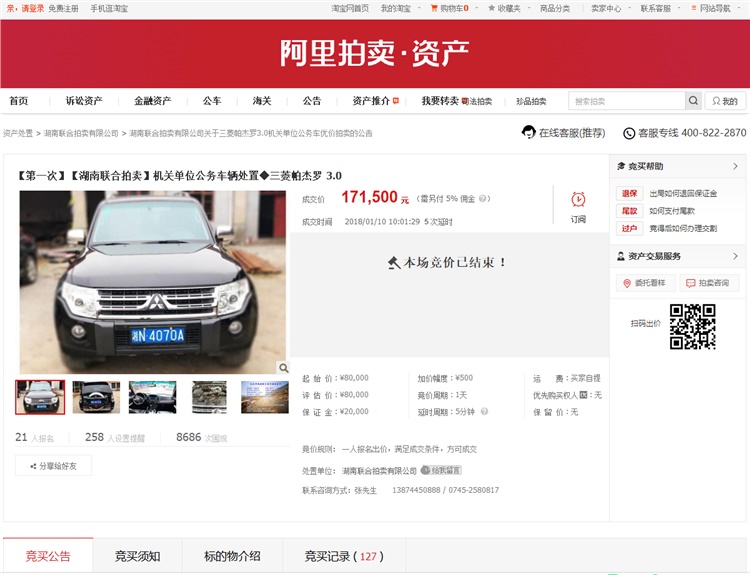This screenshot has width=750, height=575.
Task: Expand the 资产交易服务 panel chevron
Action: [x=735, y=257]
